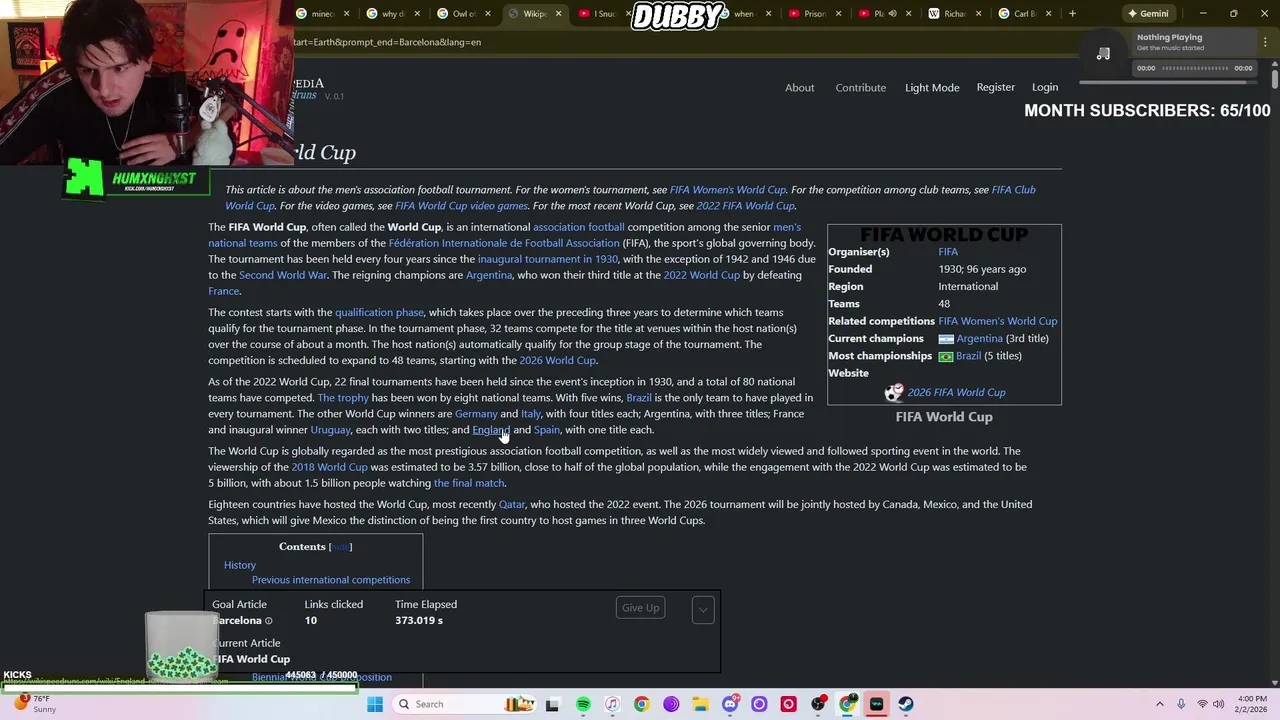Open OBS Studio taskbar icon
Image resolution: width=1280 pixels, height=720 pixels.
(x=818, y=704)
